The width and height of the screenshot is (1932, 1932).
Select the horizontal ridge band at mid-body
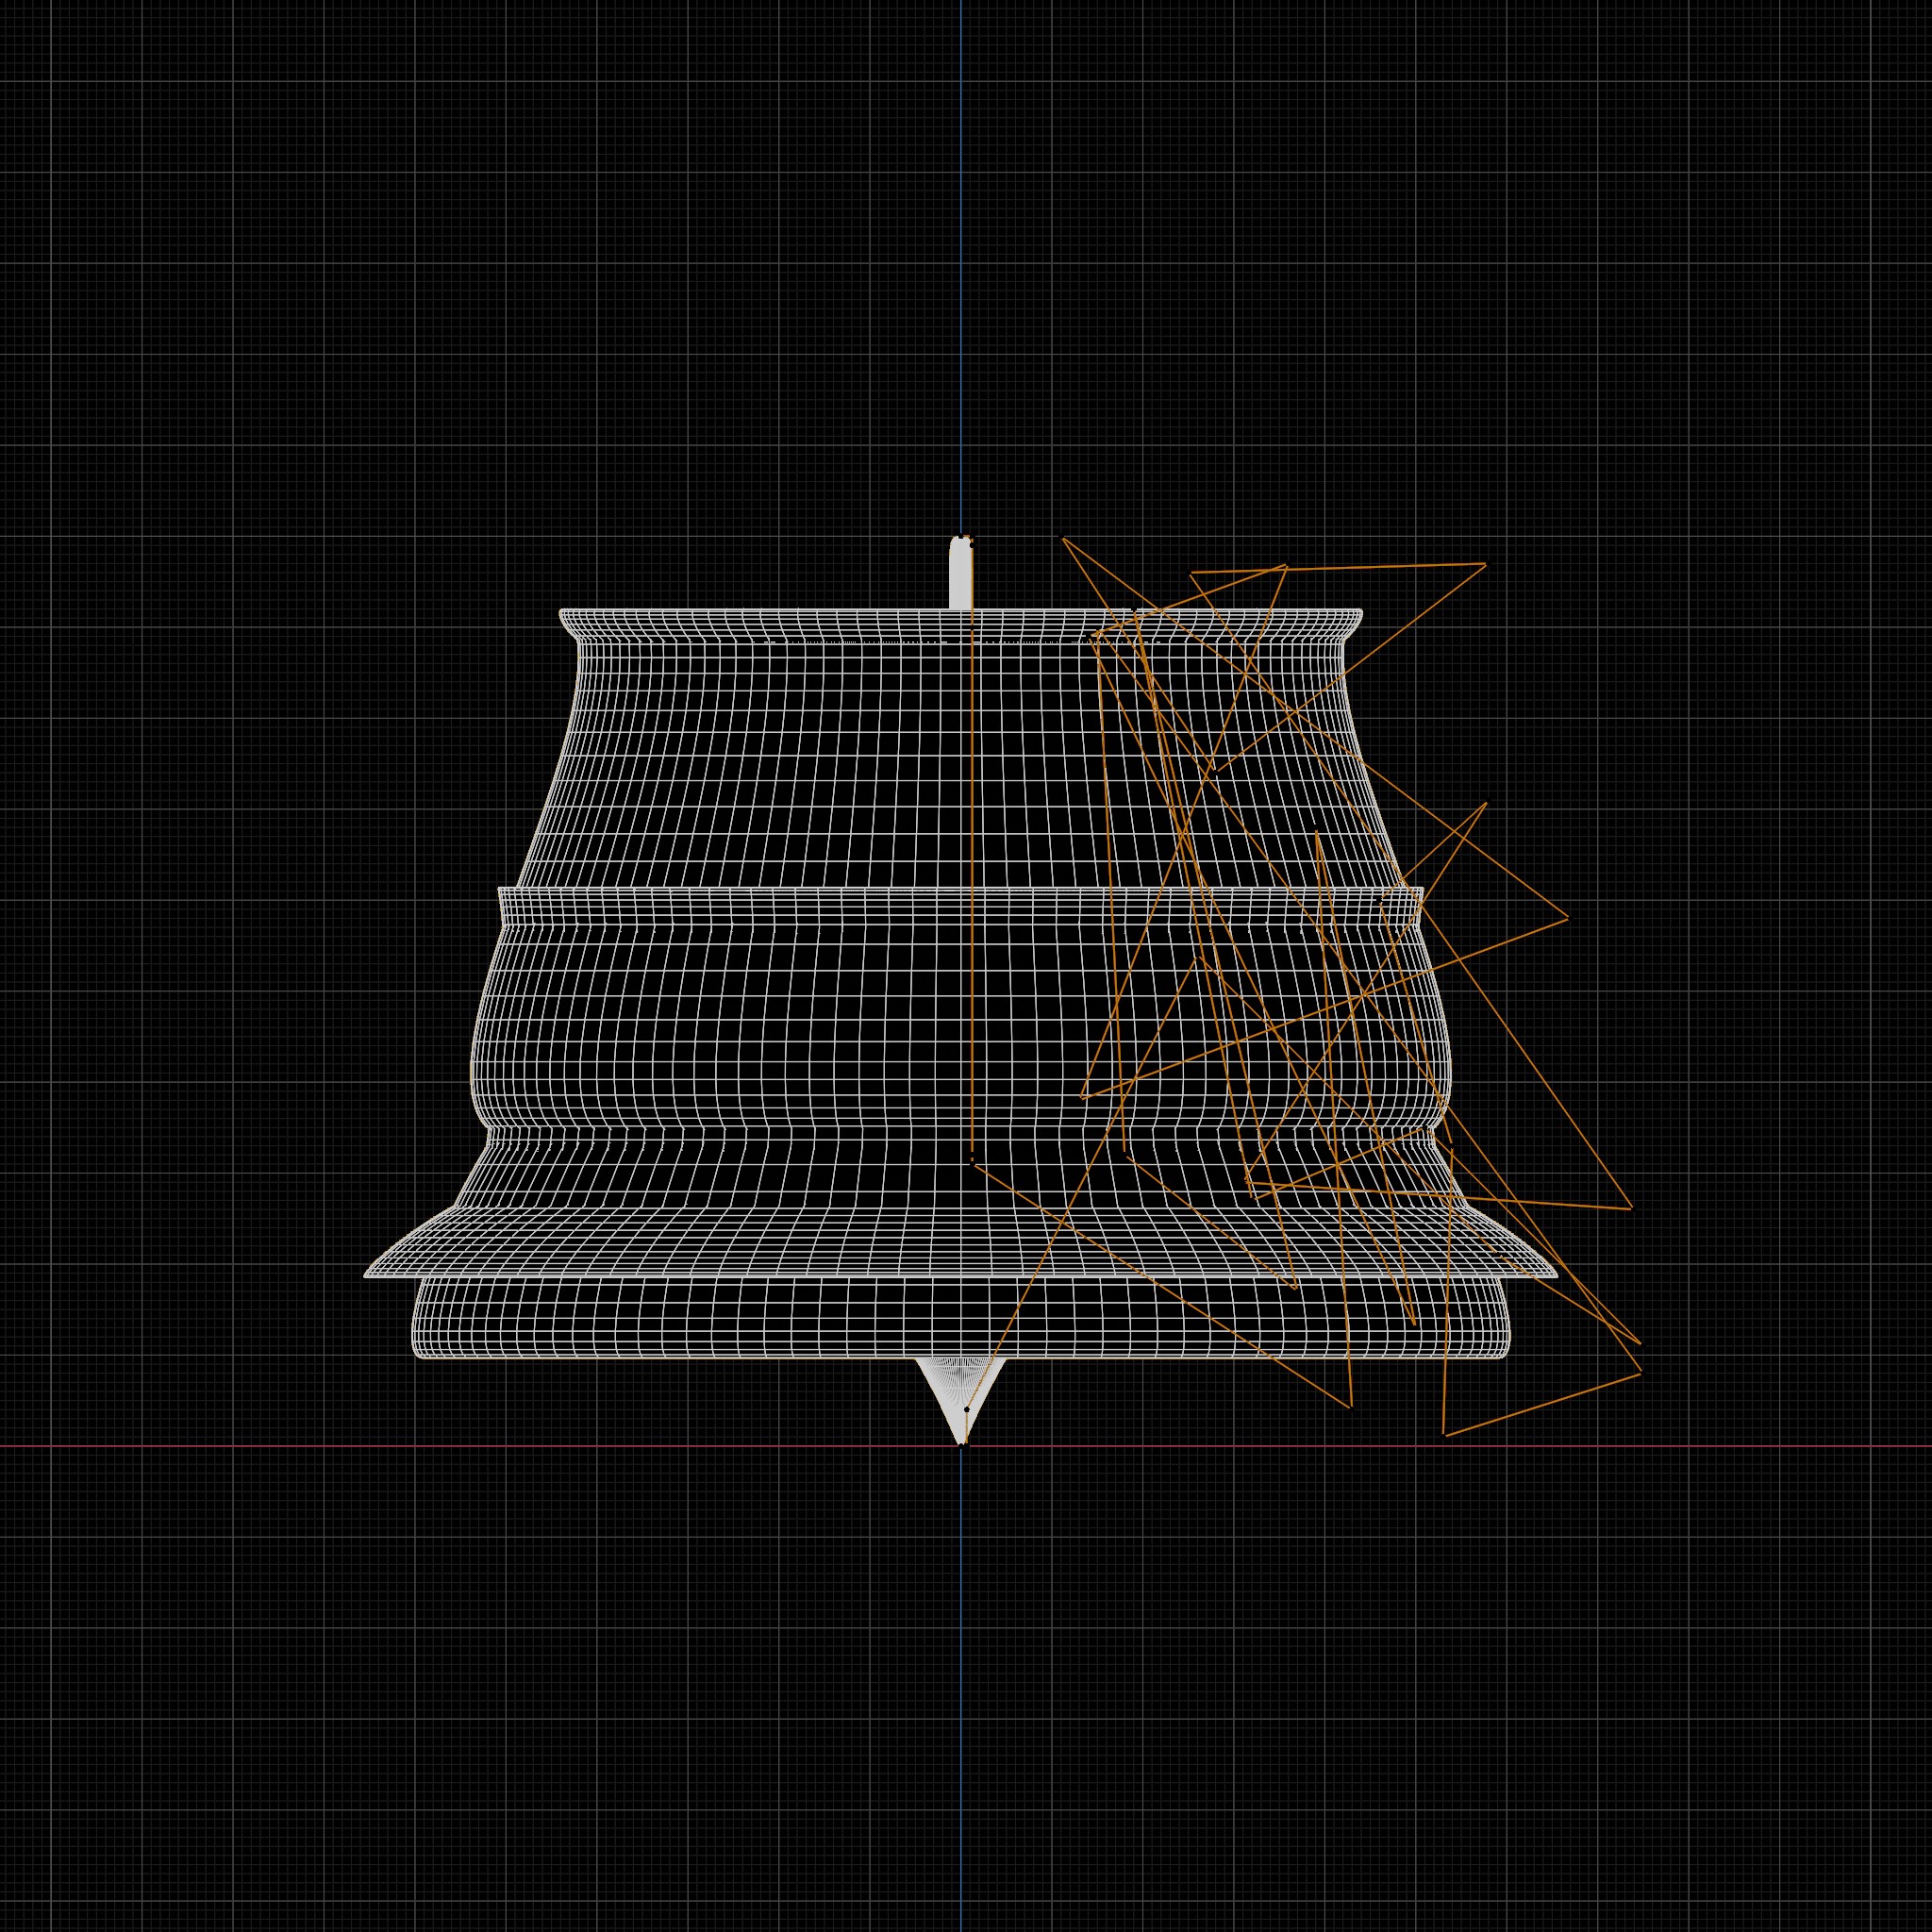pyautogui.click(x=960, y=905)
